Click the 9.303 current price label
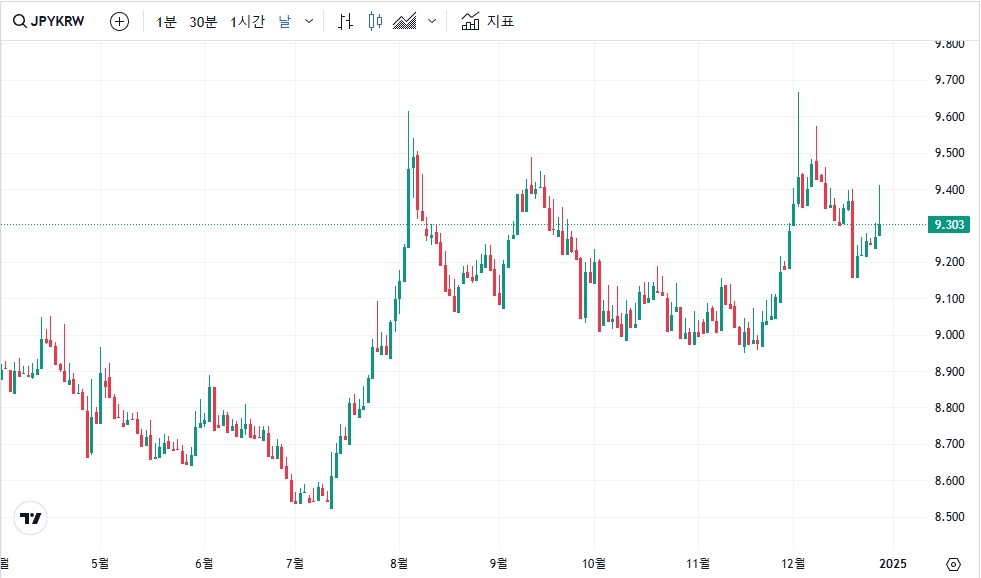The image size is (981, 578). click(x=948, y=225)
